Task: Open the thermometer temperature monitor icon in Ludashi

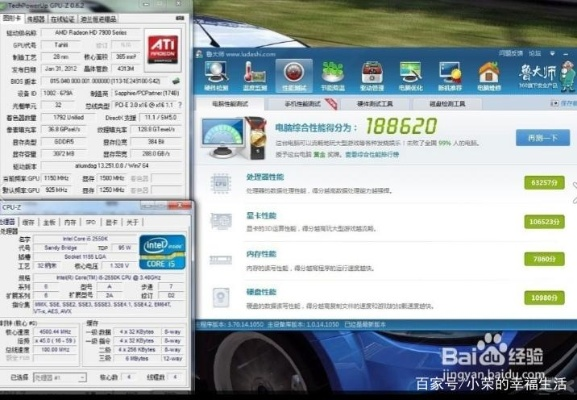Action: (254, 76)
